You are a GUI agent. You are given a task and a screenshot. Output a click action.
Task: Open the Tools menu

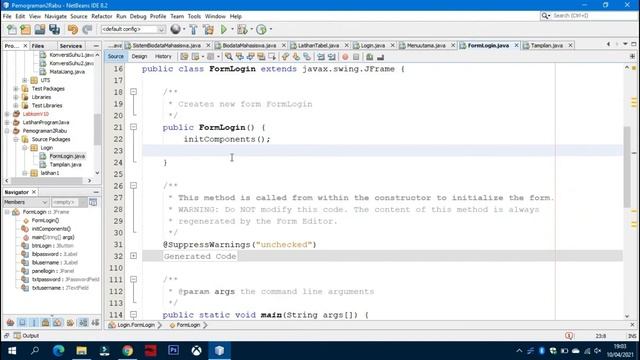194,16
